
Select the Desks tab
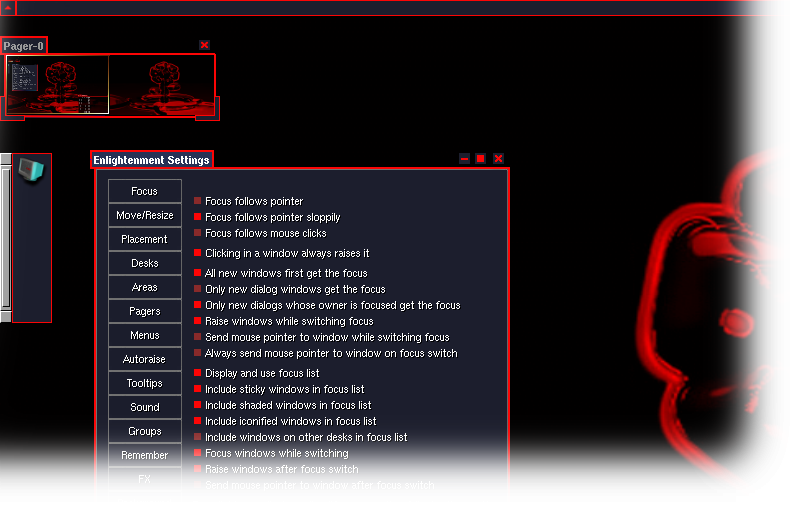pyautogui.click(x=145, y=263)
